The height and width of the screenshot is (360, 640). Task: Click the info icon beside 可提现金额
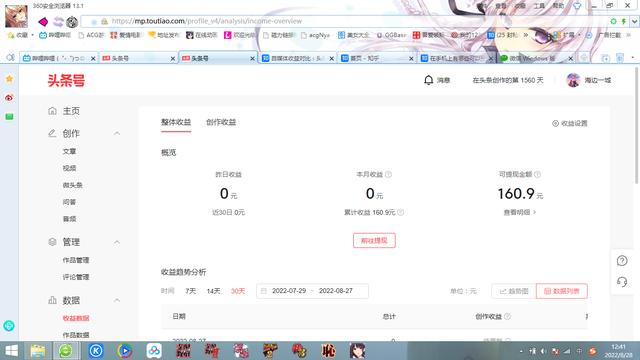(x=538, y=174)
